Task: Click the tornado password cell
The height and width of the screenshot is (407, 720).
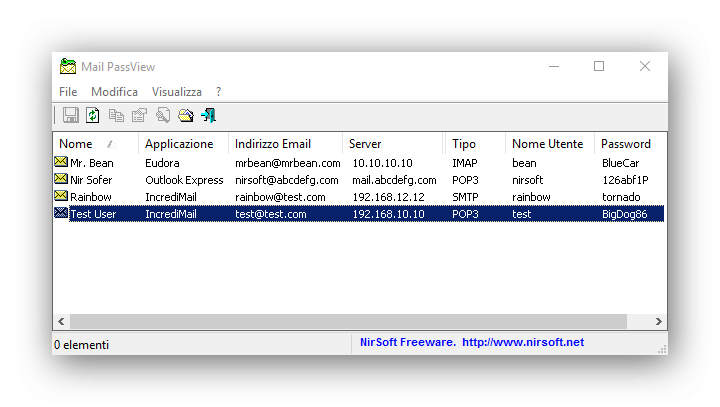Action: point(621,197)
